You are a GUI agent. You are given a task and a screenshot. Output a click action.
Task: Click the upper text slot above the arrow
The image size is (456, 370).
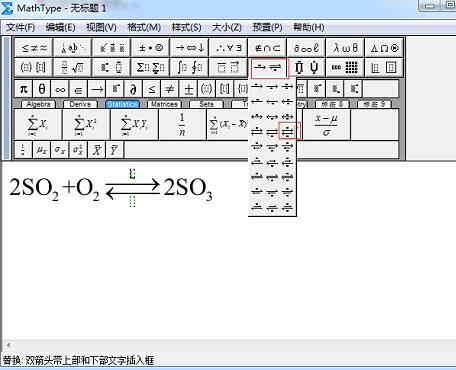pyautogui.click(x=132, y=174)
